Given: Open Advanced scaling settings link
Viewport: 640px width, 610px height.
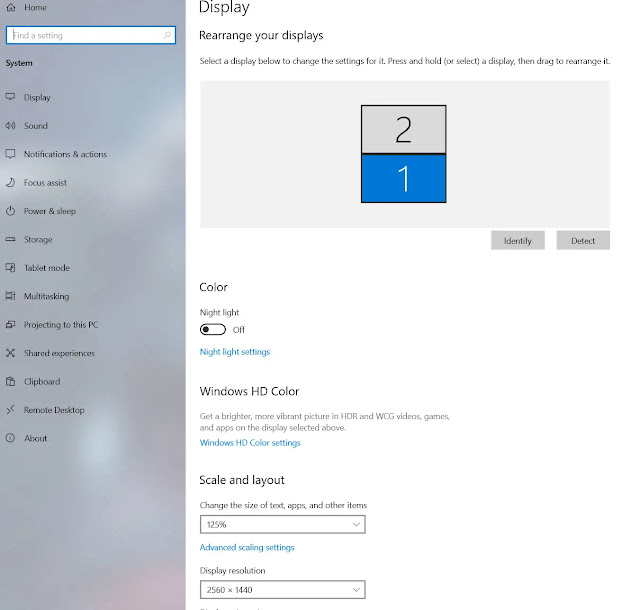Looking at the screenshot, I should pyautogui.click(x=247, y=548).
